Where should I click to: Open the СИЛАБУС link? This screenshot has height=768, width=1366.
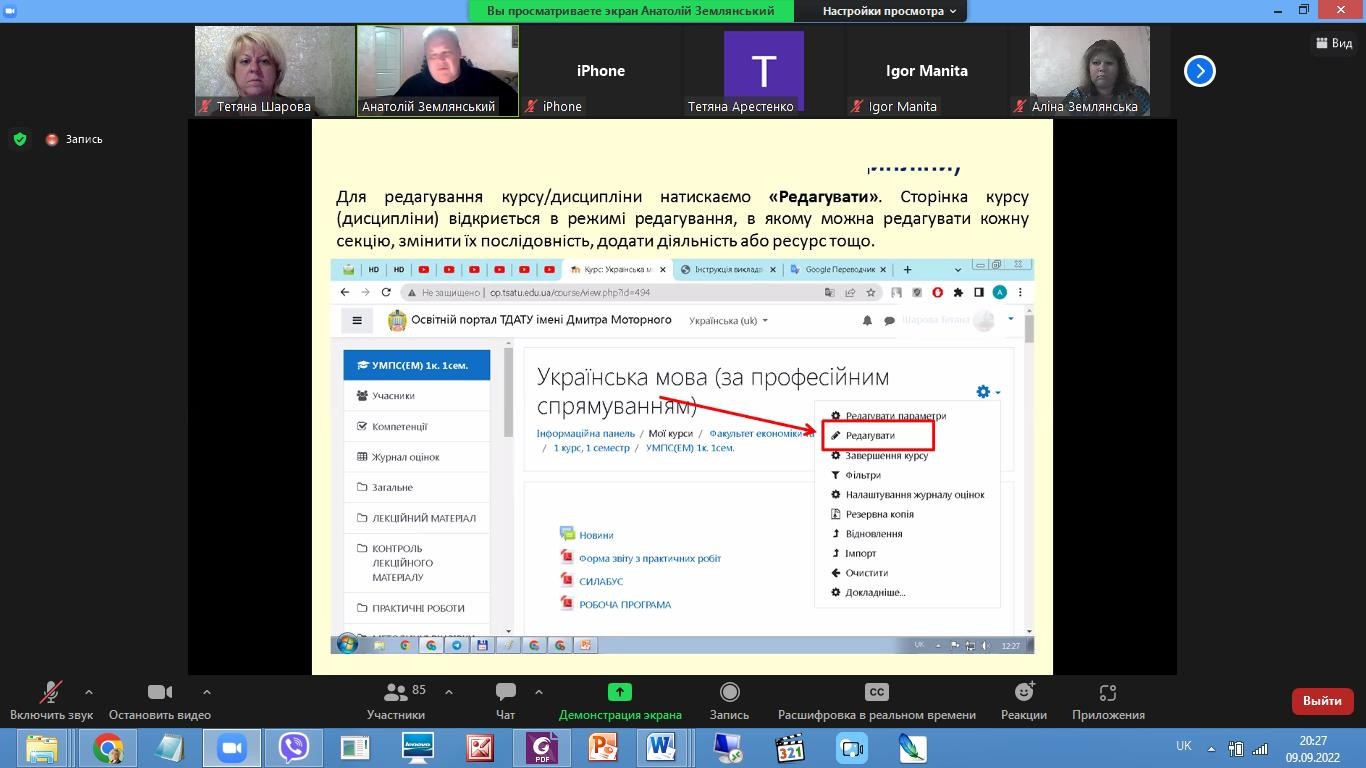[599, 580]
